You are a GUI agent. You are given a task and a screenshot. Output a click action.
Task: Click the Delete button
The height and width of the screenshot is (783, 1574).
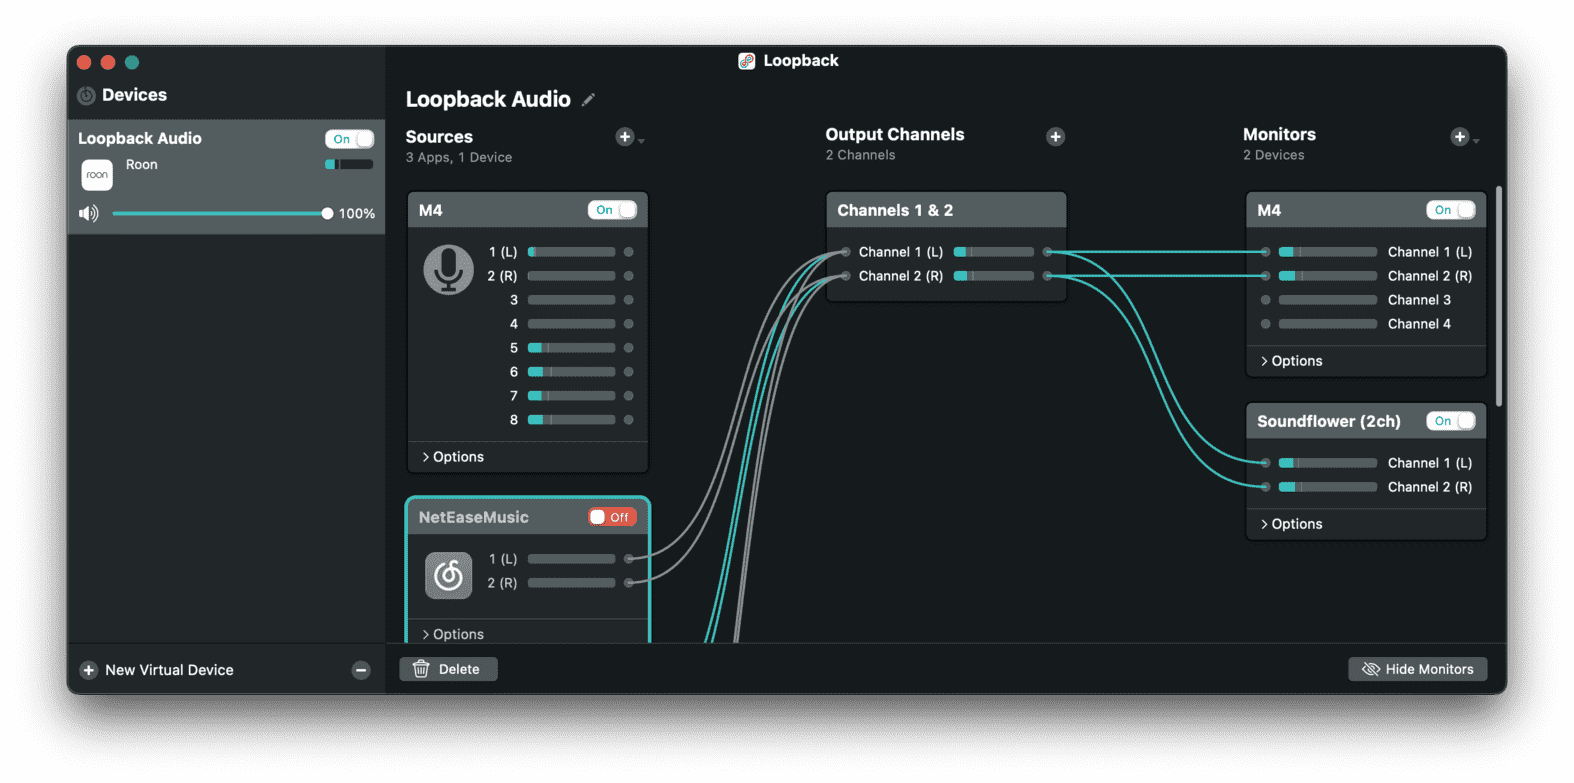point(448,669)
